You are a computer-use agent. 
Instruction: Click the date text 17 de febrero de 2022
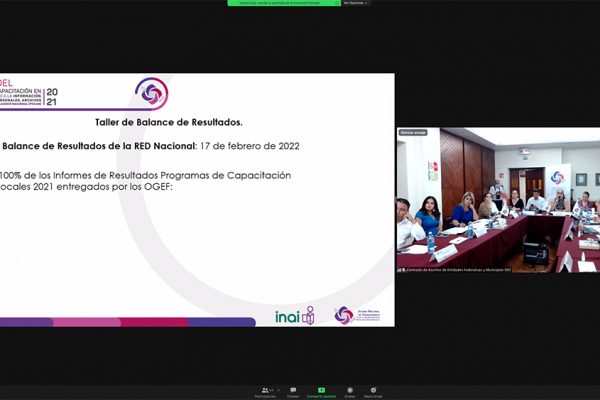(250, 146)
